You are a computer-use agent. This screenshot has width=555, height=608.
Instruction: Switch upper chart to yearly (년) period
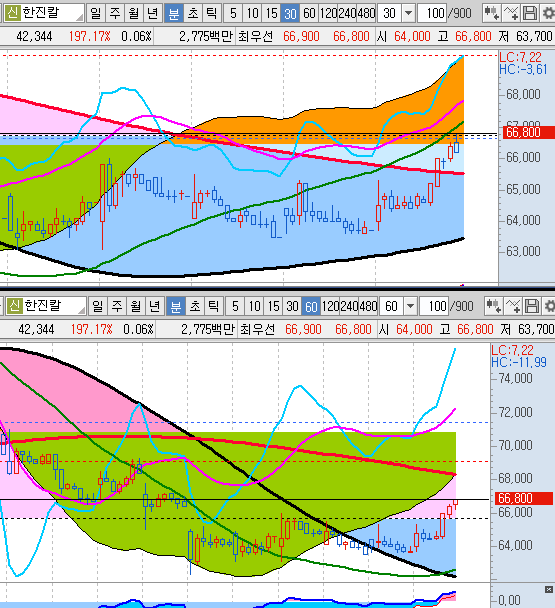coord(152,13)
